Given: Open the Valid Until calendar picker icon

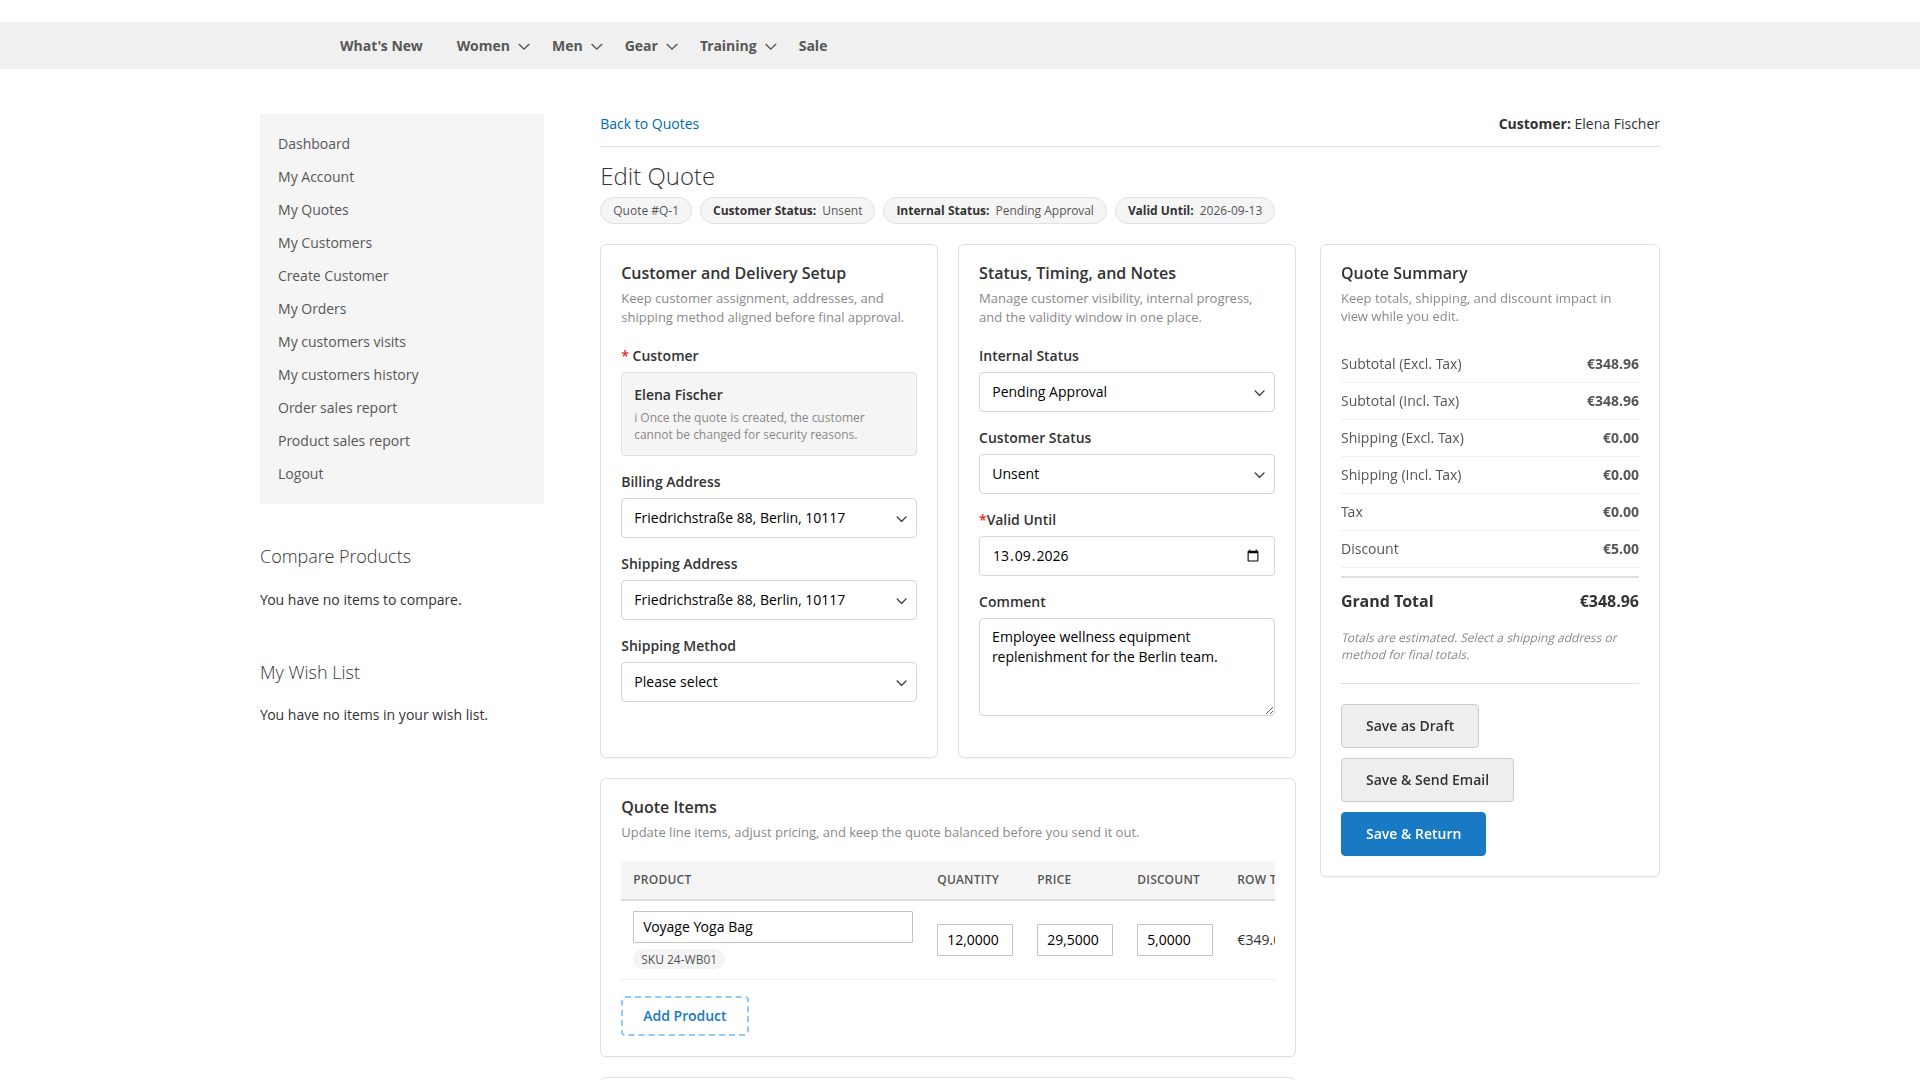Looking at the screenshot, I should pos(1253,556).
